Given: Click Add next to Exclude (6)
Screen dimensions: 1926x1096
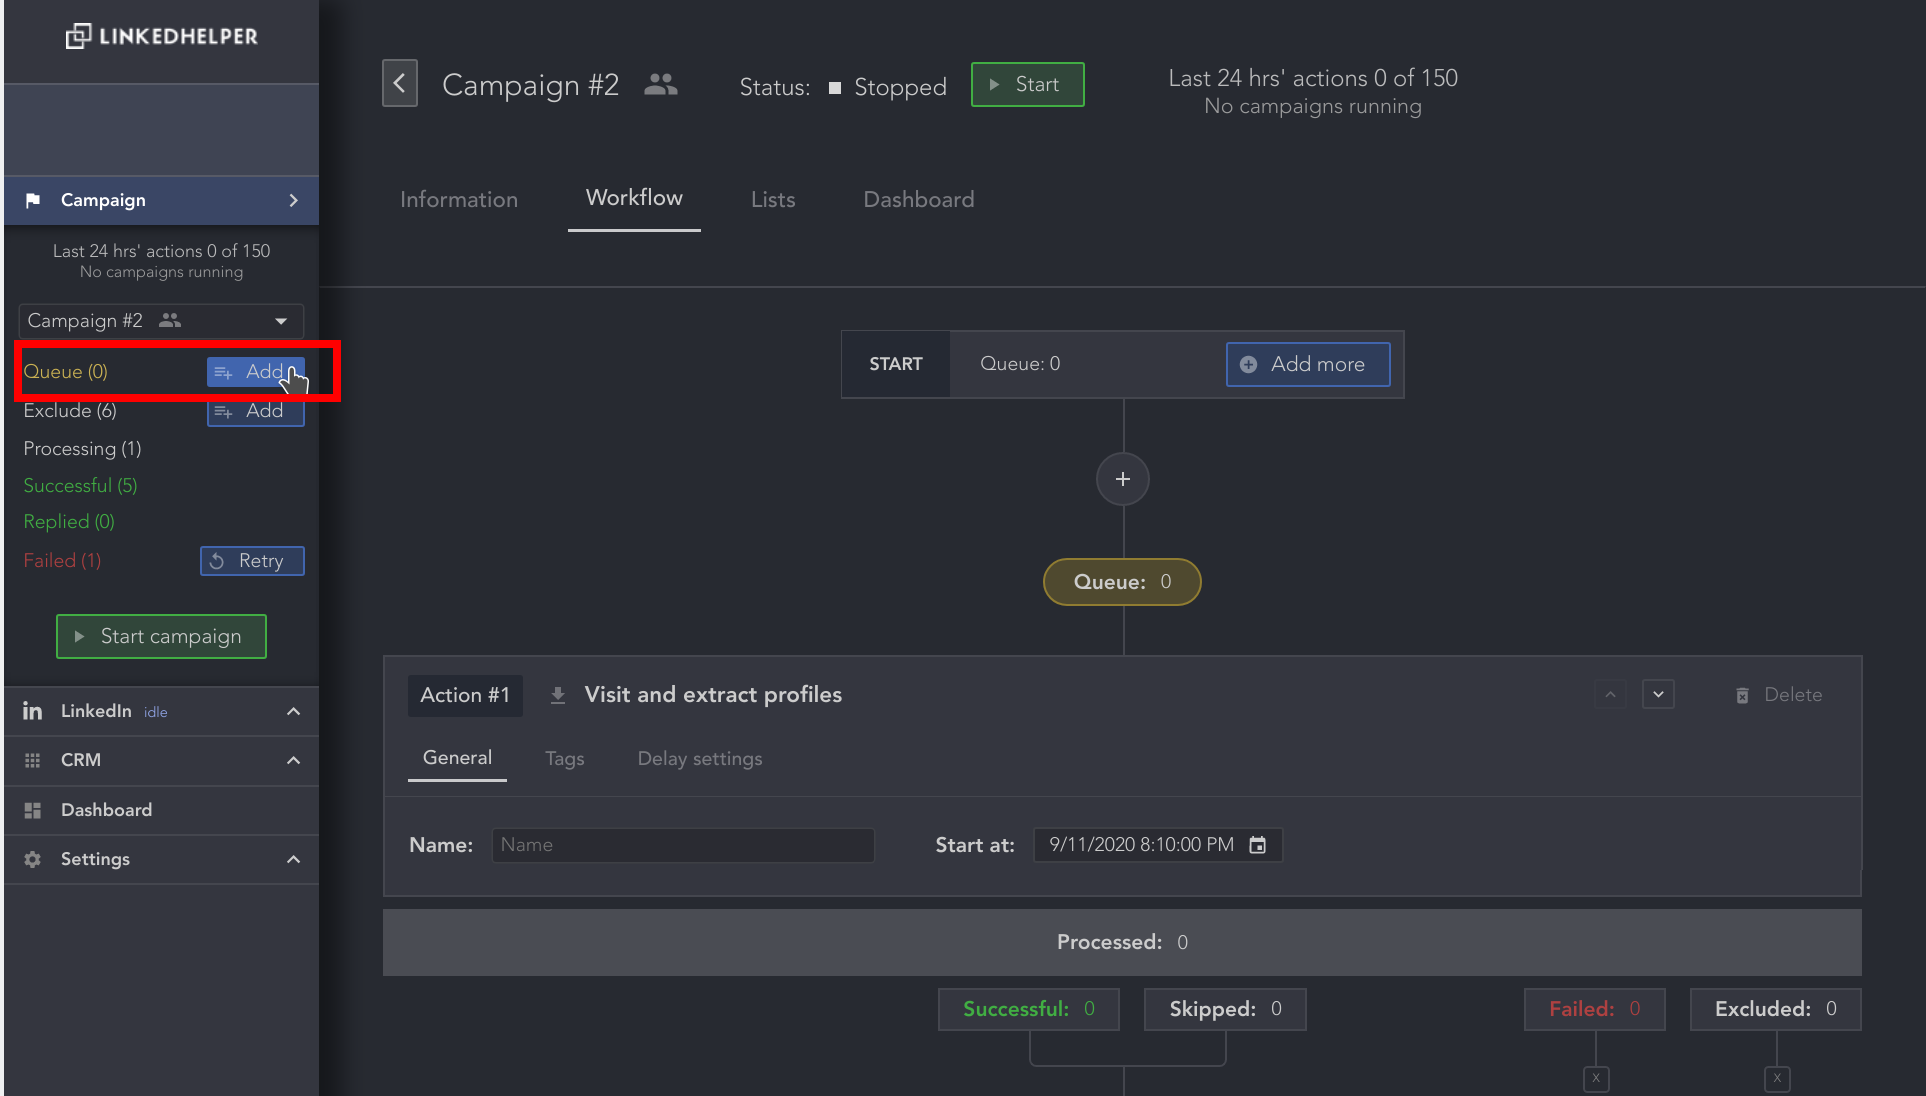Looking at the screenshot, I should [256, 411].
